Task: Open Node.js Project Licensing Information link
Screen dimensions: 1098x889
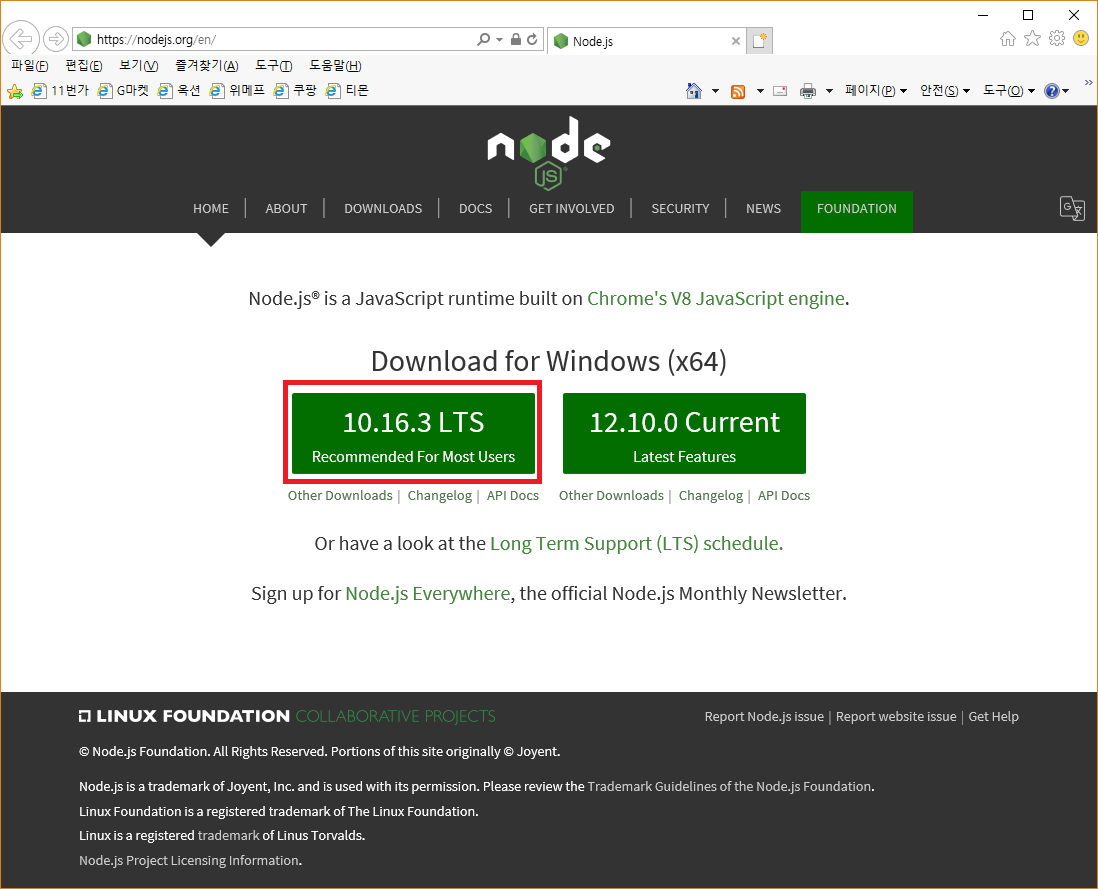Action: (189, 861)
